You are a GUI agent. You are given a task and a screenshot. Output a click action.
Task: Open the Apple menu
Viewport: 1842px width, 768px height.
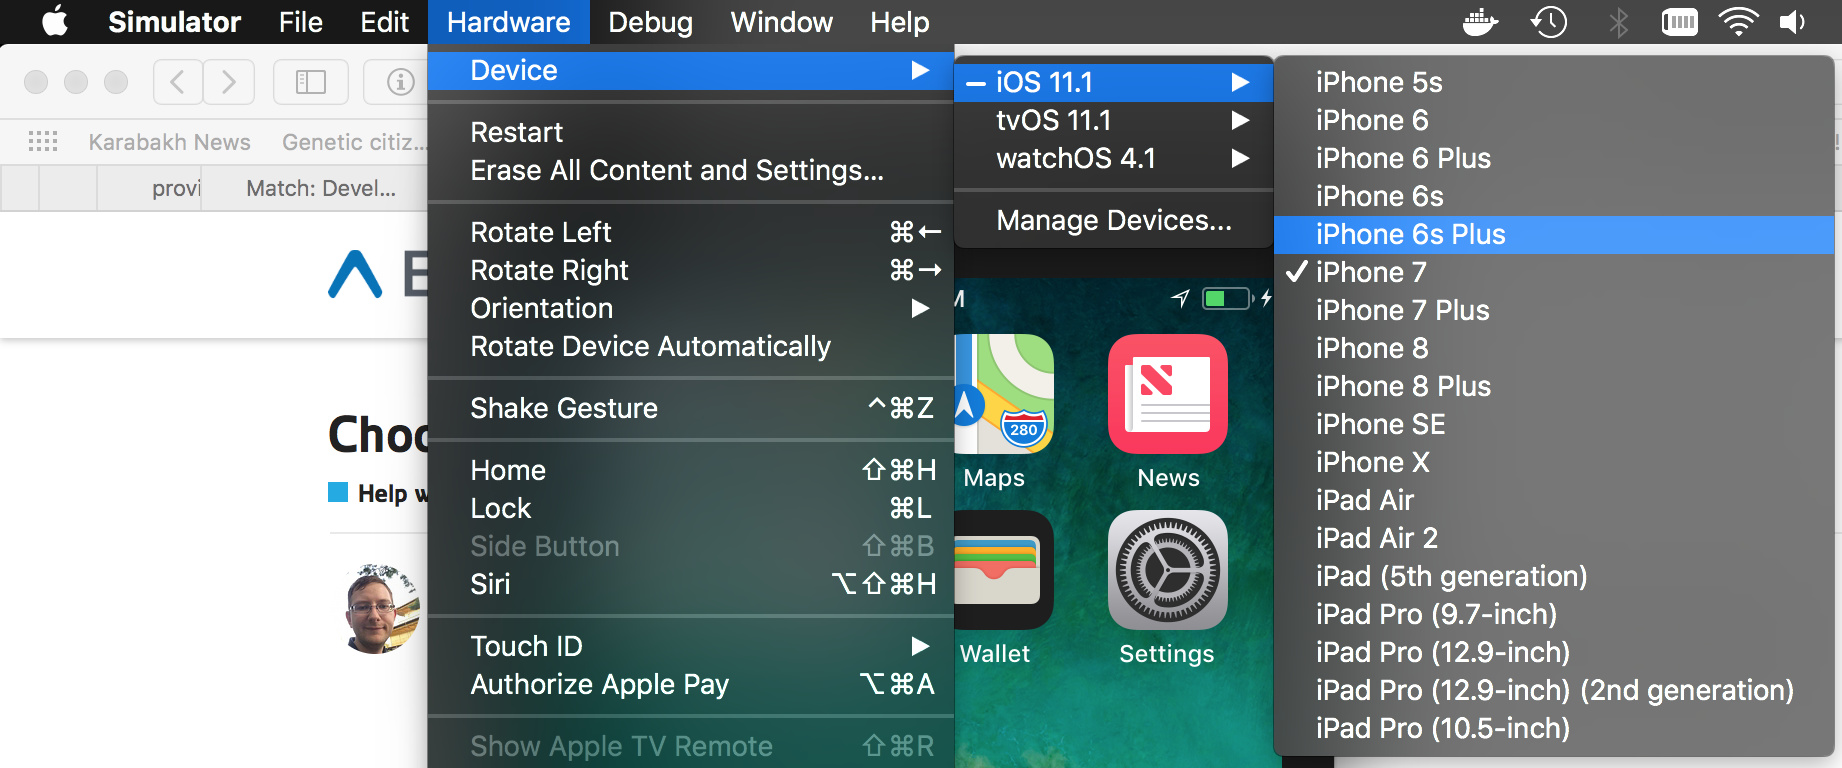pyautogui.click(x=55, y=21)
